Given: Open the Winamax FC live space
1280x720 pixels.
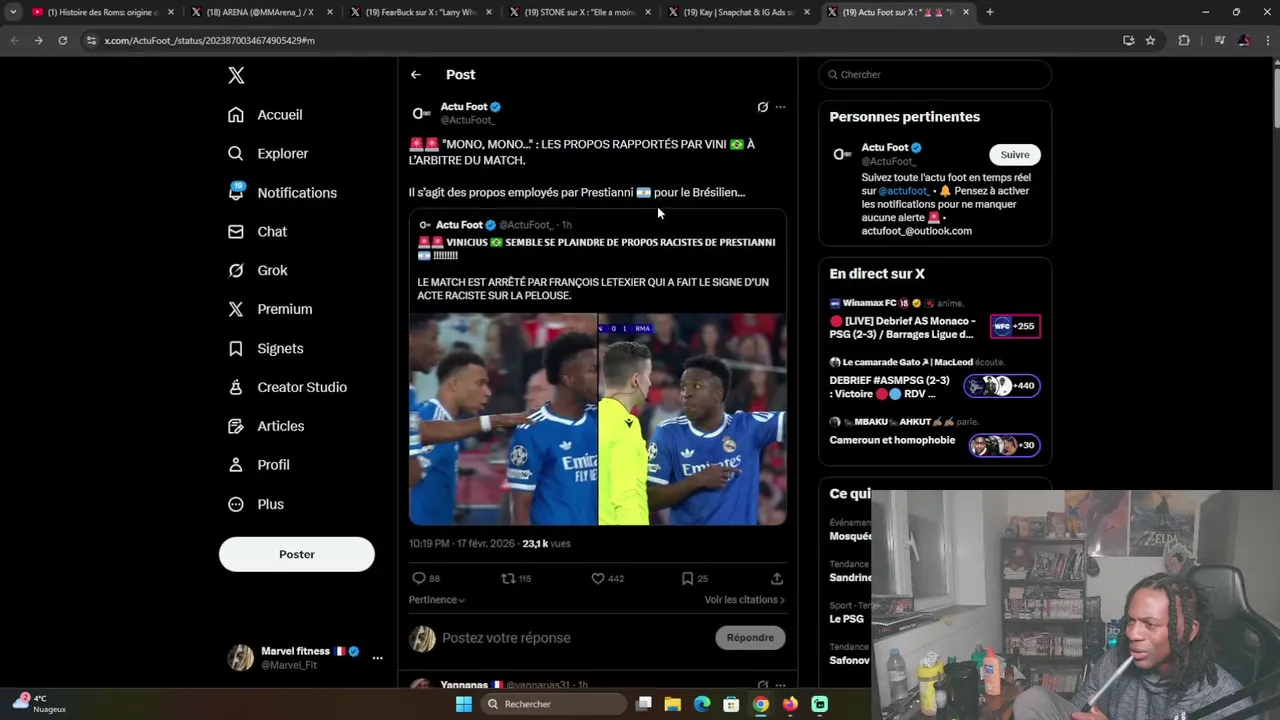Looking at the screenshot, I should tap(935, 321).
